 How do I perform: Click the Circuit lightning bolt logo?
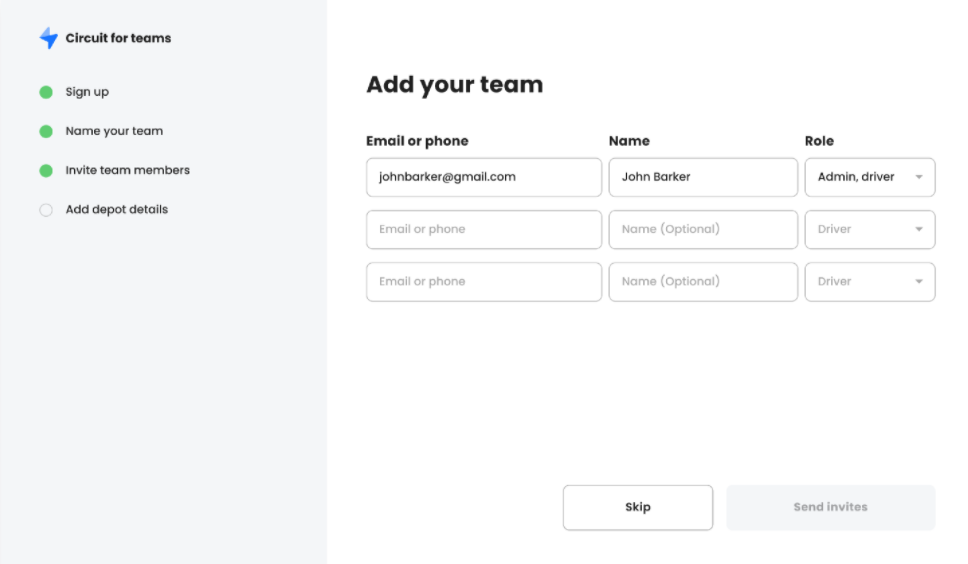[x=49, y=38]
